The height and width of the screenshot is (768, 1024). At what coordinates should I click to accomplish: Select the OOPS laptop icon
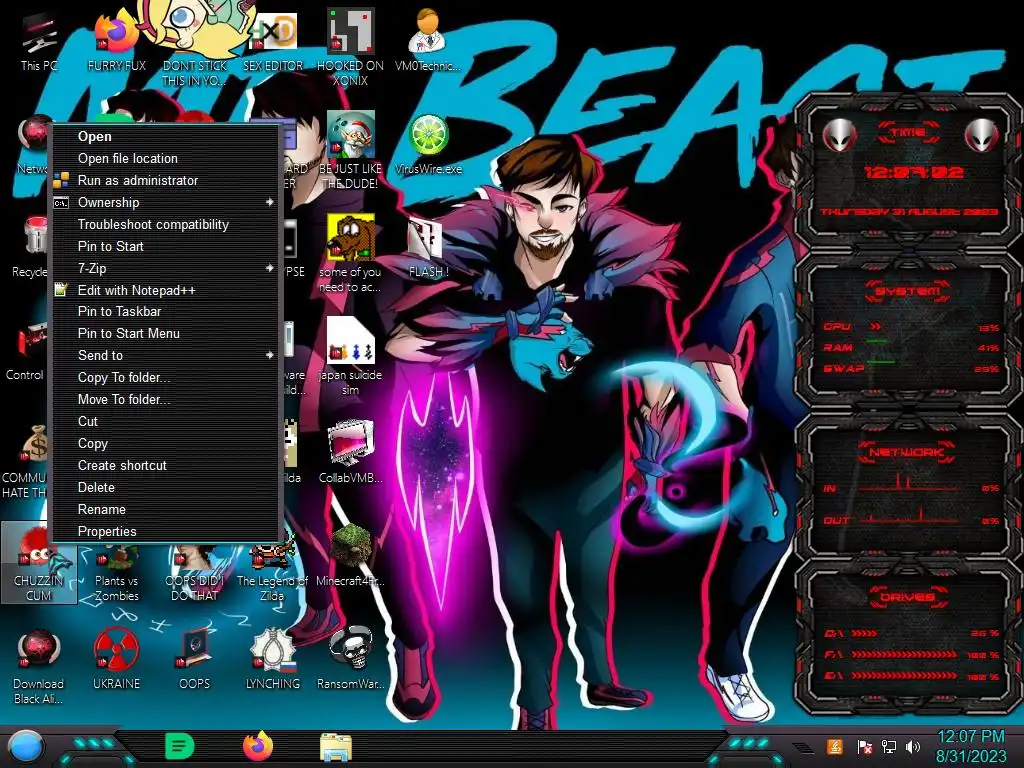coord(194,658)
